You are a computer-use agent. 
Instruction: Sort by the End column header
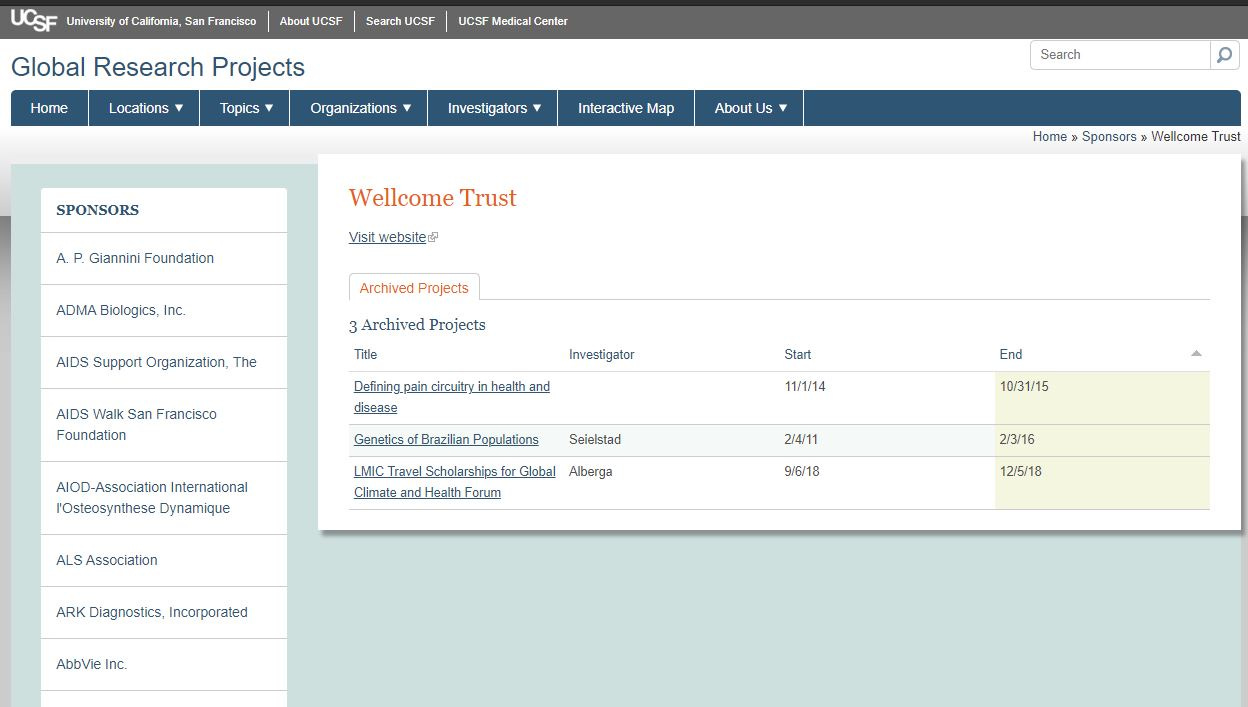1011,354
